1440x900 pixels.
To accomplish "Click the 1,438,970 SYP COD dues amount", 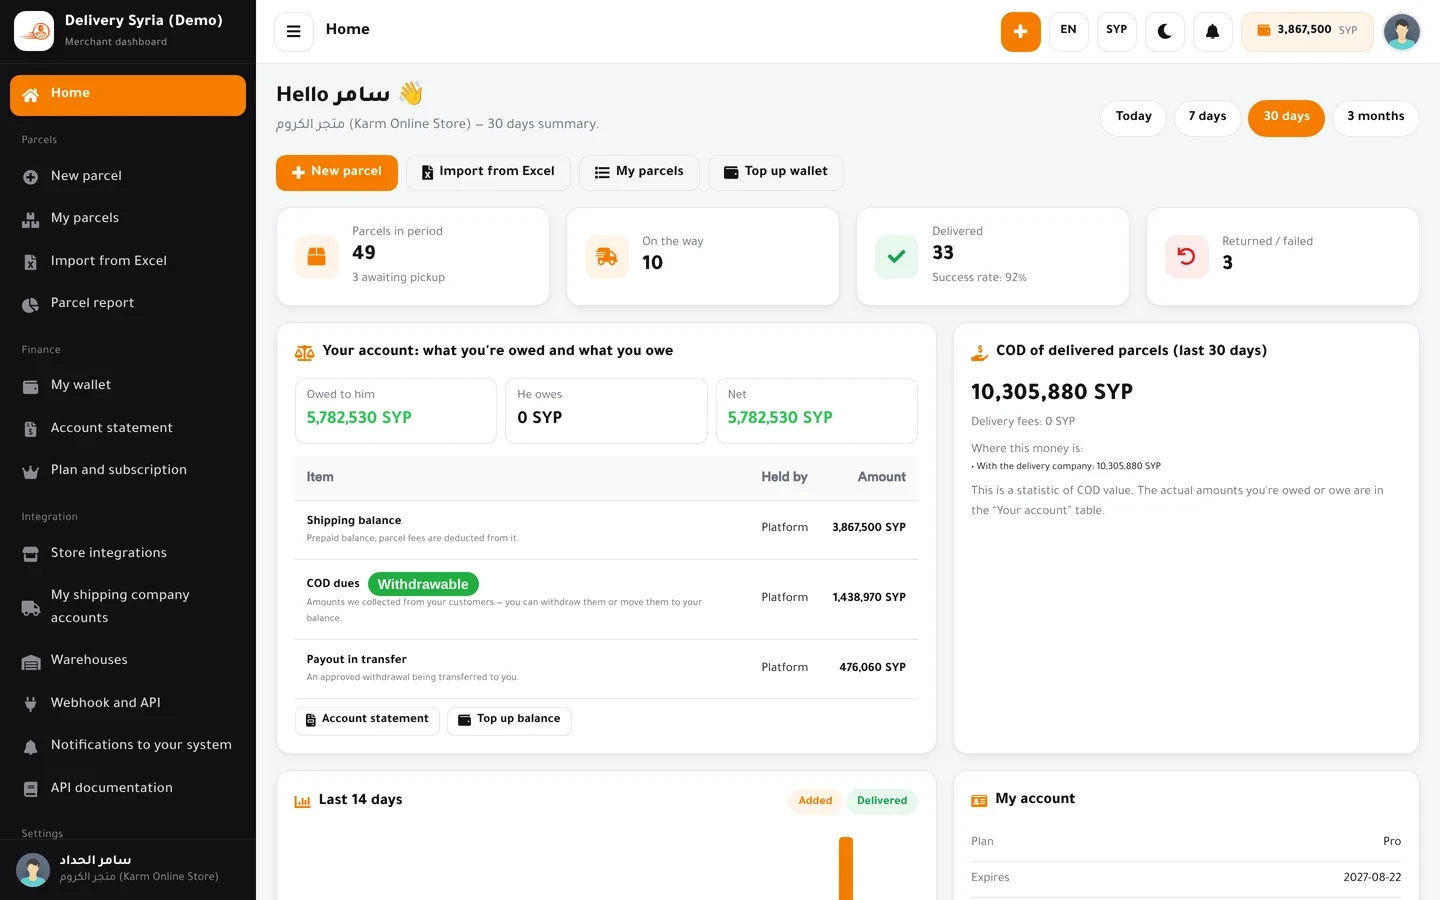I will (869, 598).
